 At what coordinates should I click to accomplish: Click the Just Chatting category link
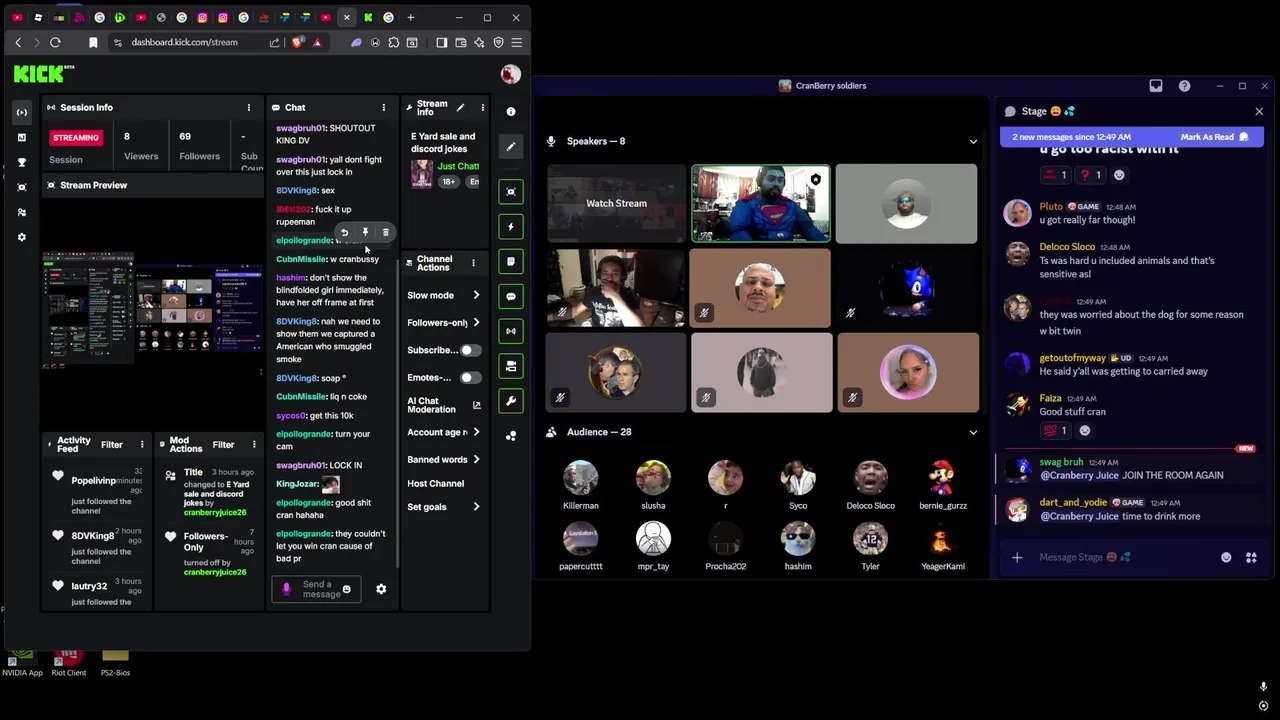tap(458, 166)
